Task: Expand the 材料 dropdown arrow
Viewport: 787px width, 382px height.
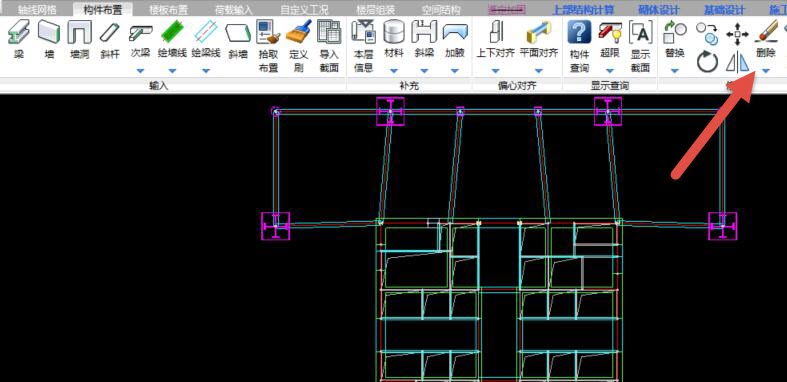Action: (394, 71)
